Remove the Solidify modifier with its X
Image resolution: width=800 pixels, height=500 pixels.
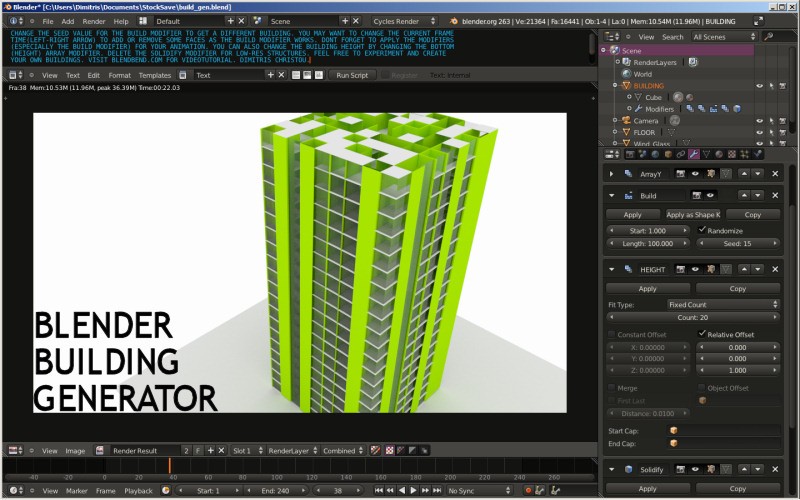[x=775, y=469]
